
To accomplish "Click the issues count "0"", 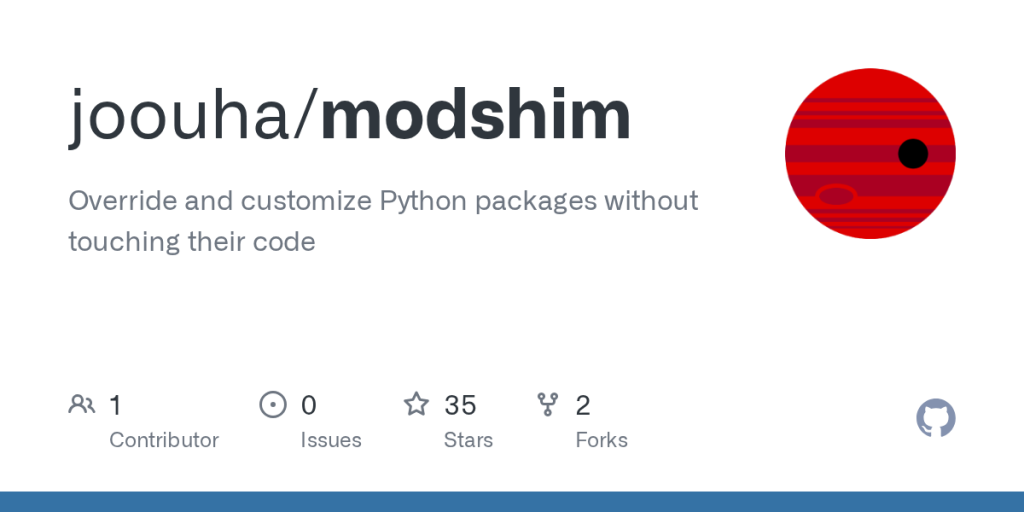I will coord(309,405).
